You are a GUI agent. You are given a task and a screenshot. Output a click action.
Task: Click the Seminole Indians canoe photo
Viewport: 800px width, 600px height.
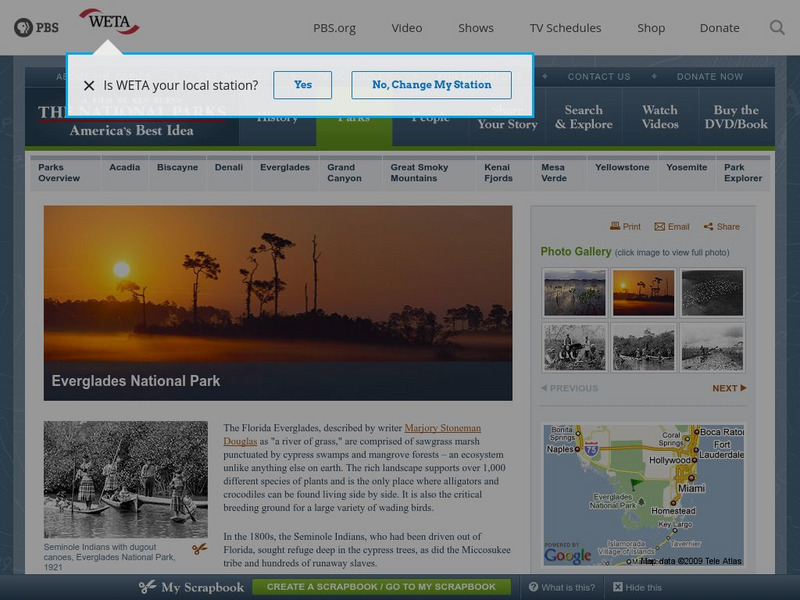[x=126, y=480]
